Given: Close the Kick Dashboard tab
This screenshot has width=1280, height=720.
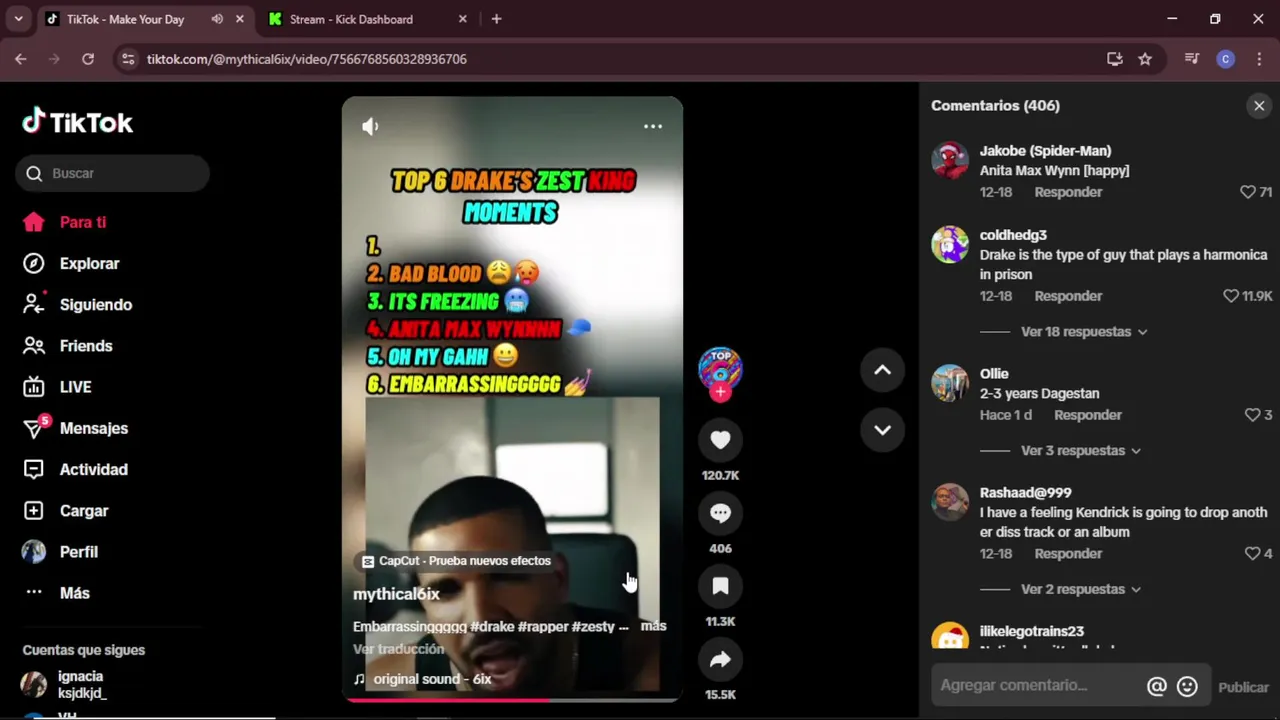Looking at the screenshot, I should 462,19.
